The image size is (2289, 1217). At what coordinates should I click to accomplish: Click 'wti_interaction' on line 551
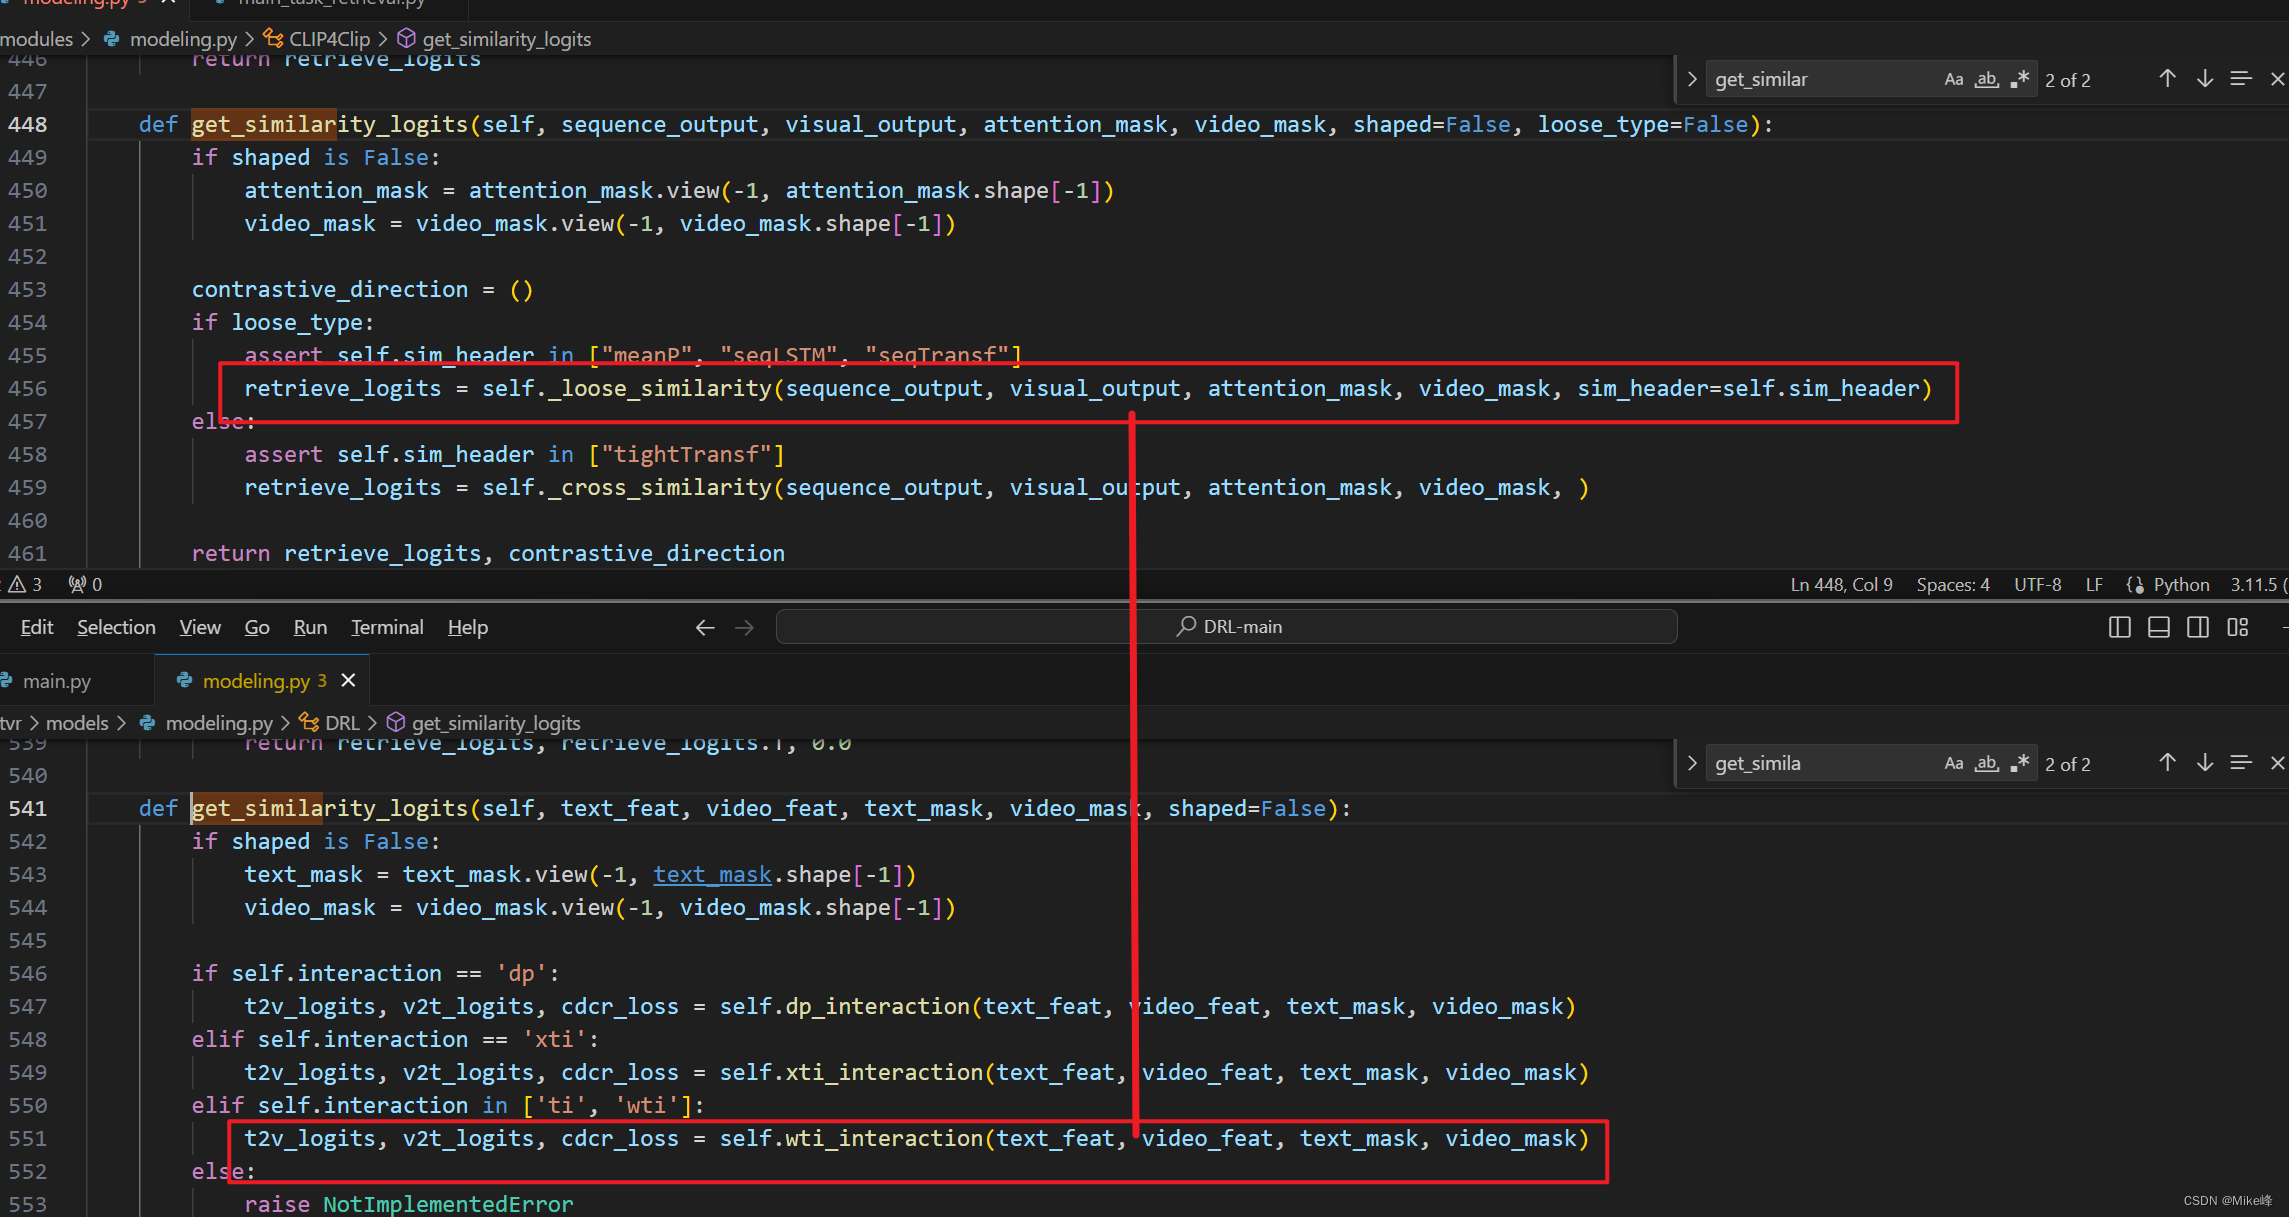click(884, 1139)
